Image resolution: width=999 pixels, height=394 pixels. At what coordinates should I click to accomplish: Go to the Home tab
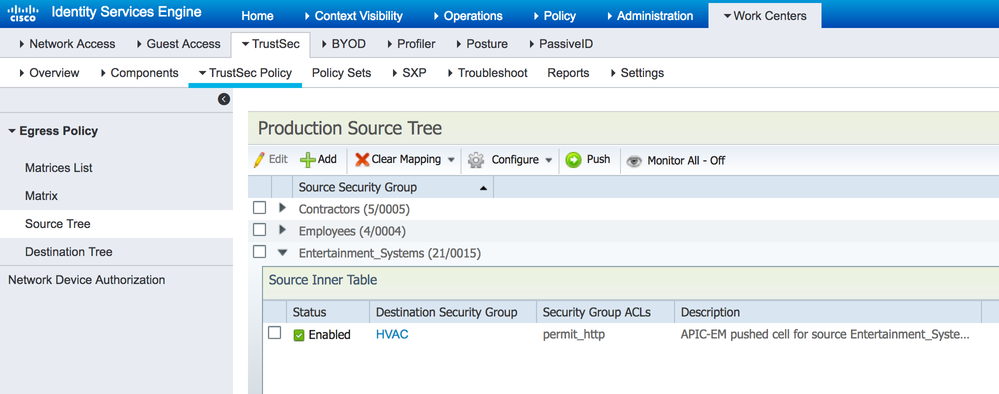pos(258,16)
